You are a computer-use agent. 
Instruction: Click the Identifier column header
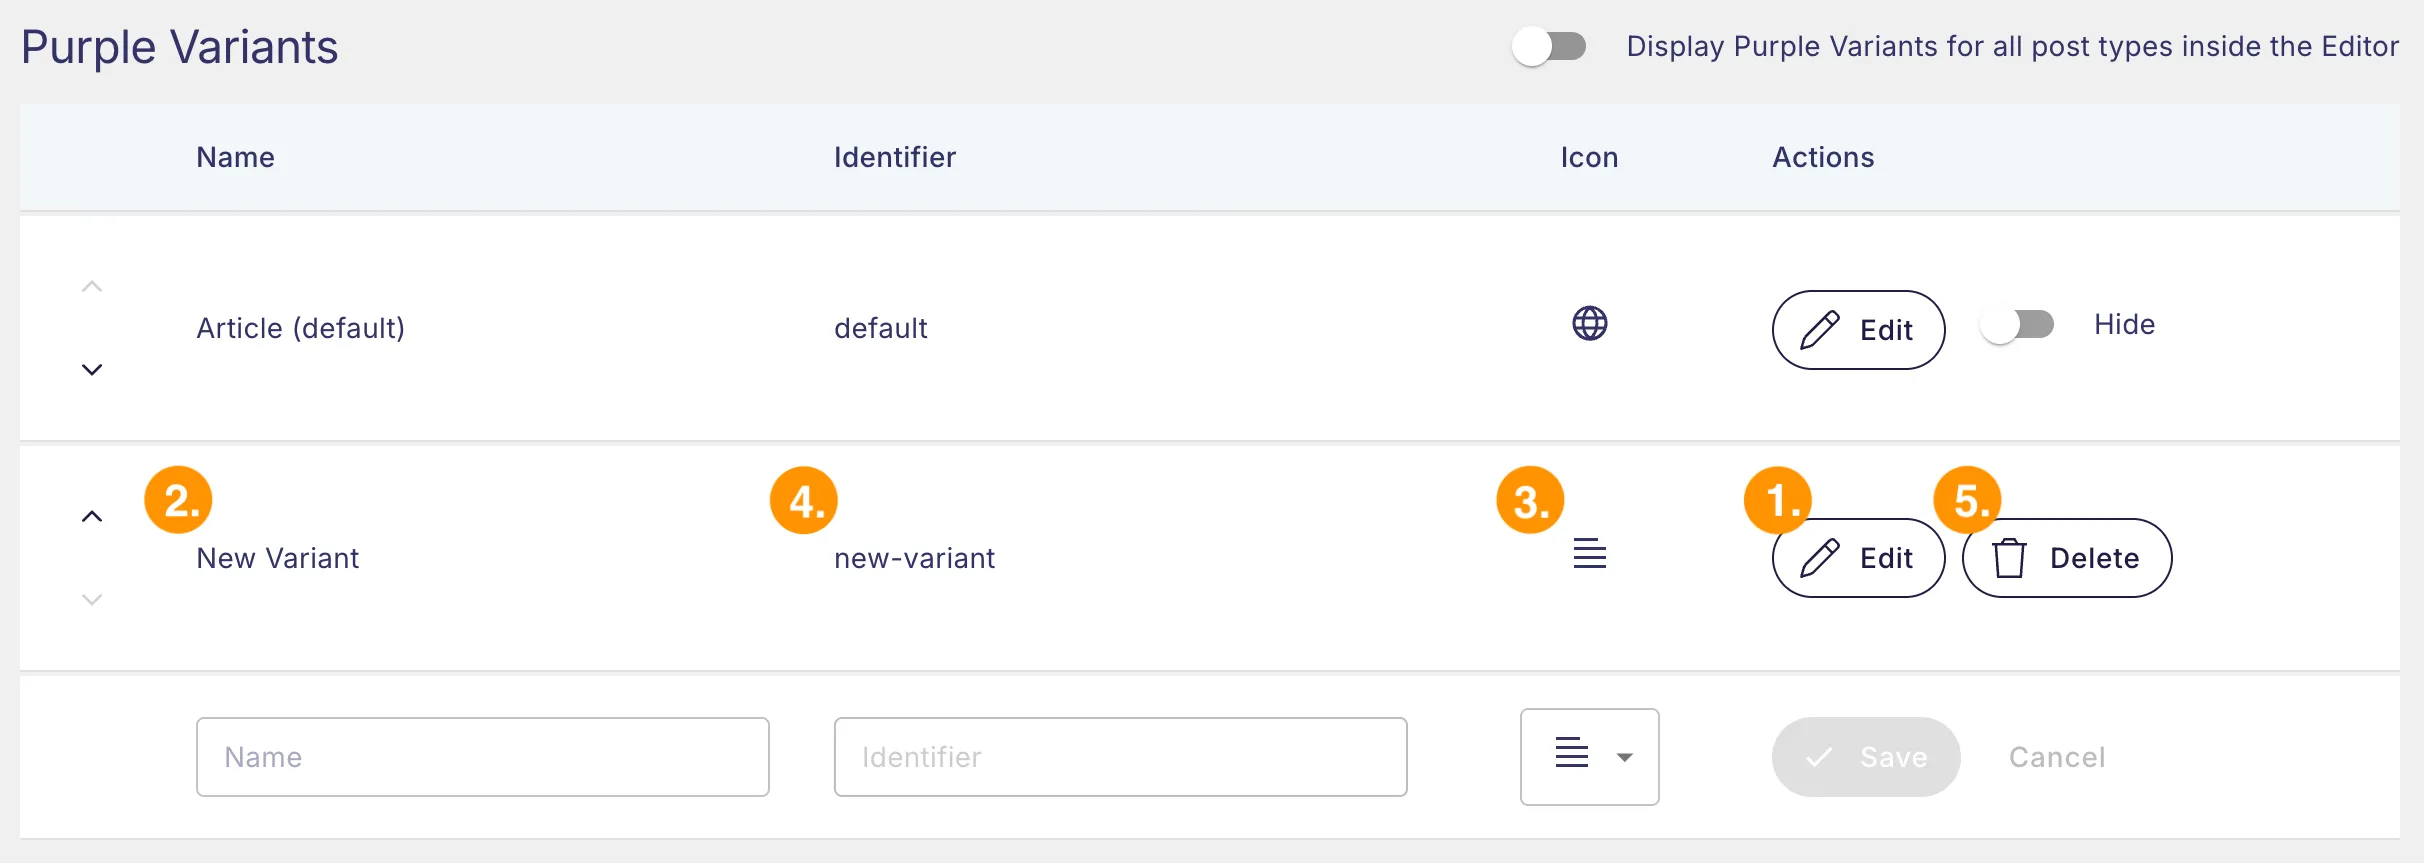pos(895,157)
